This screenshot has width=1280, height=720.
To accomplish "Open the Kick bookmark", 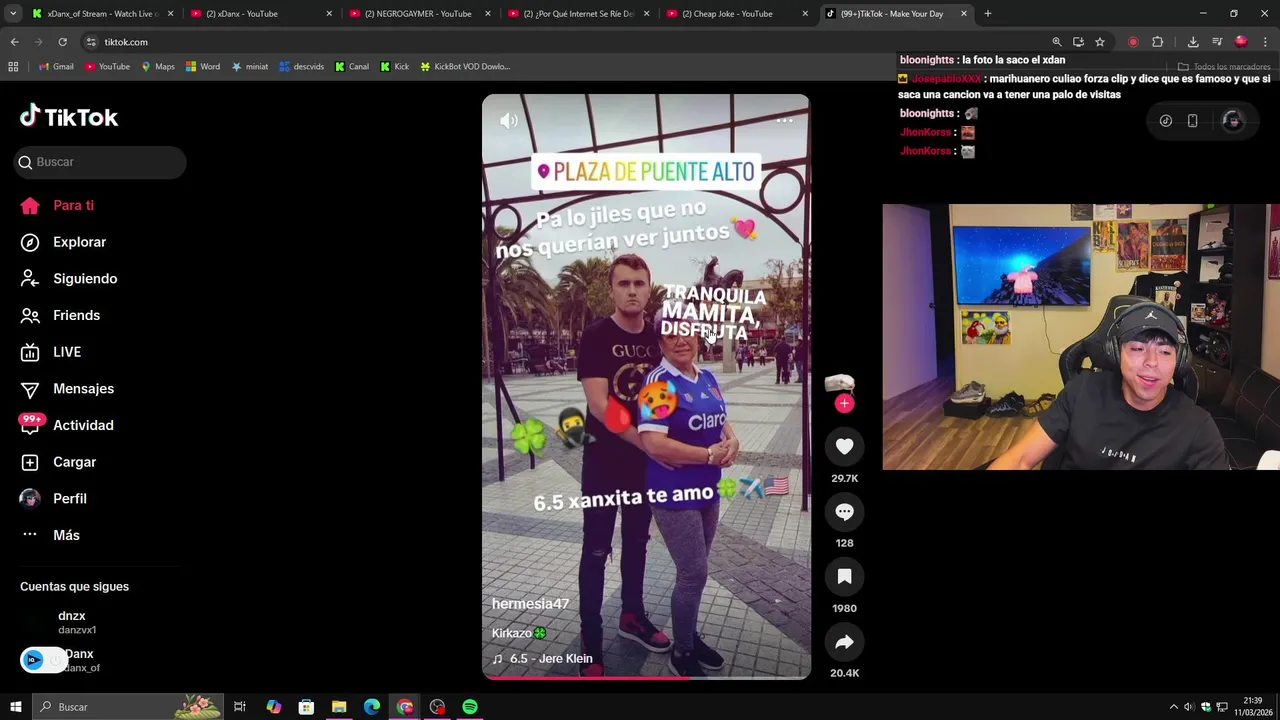I will (395, 67).
